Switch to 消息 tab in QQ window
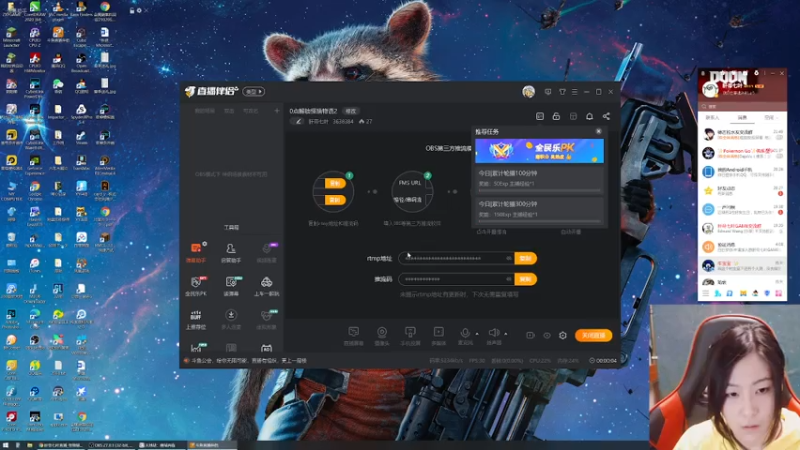 tap(742, 118)
